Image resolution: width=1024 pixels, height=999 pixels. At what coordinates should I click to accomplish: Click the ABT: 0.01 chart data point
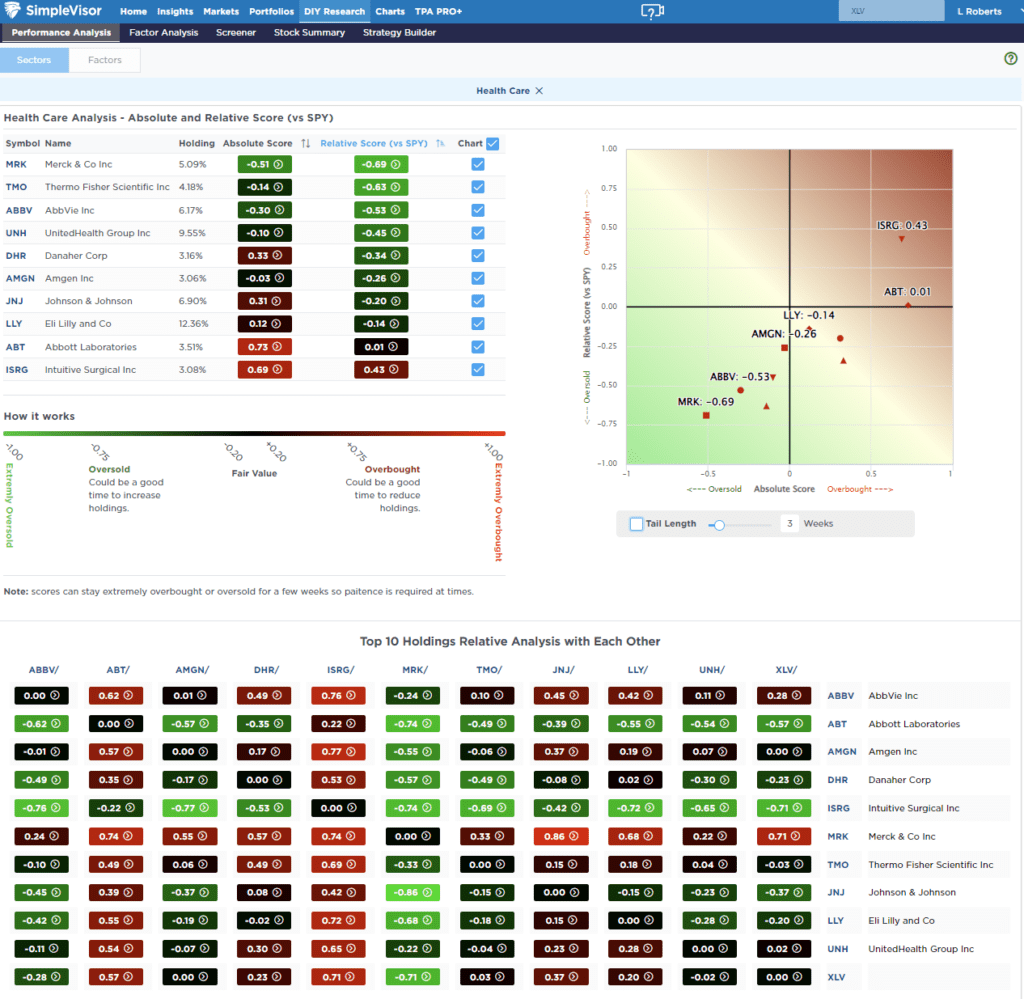pos(908,305)
